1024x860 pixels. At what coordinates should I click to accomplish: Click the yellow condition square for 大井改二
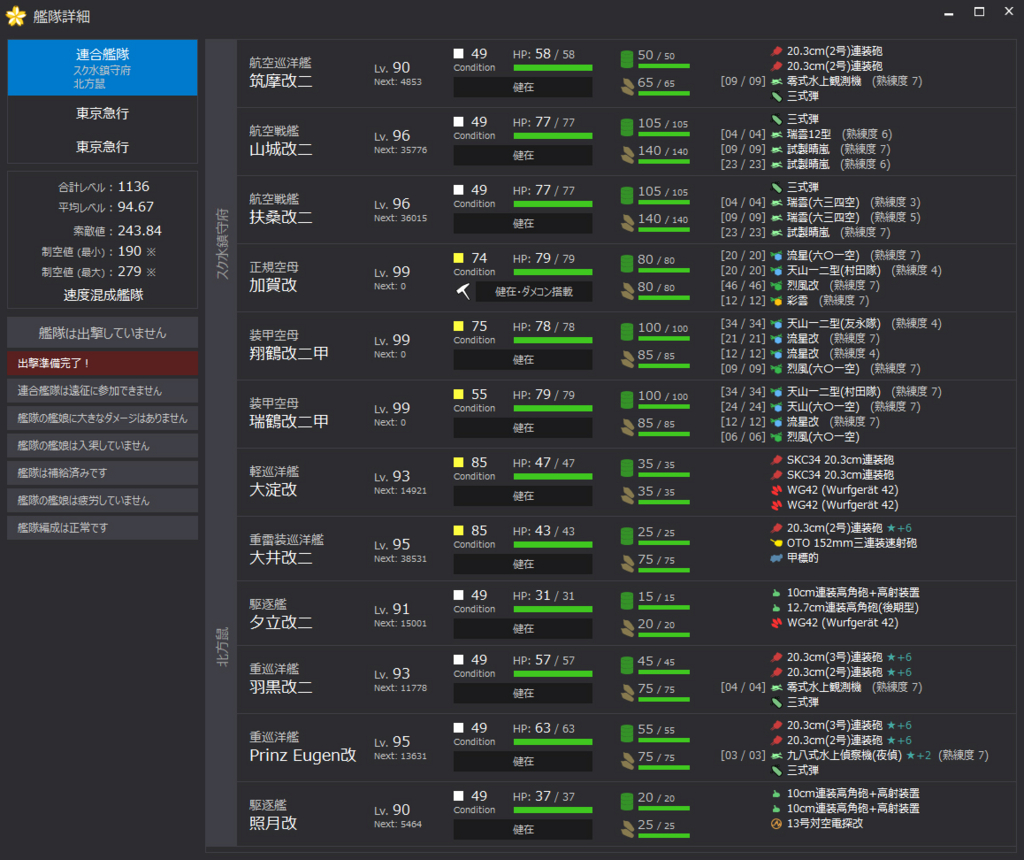[x=458, y=530]
